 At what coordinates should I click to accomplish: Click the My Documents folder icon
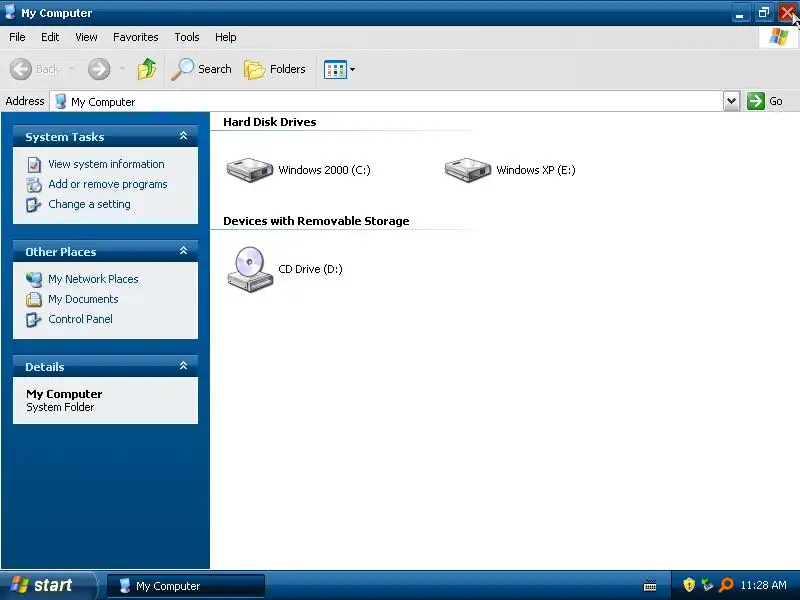click(34, 299)
